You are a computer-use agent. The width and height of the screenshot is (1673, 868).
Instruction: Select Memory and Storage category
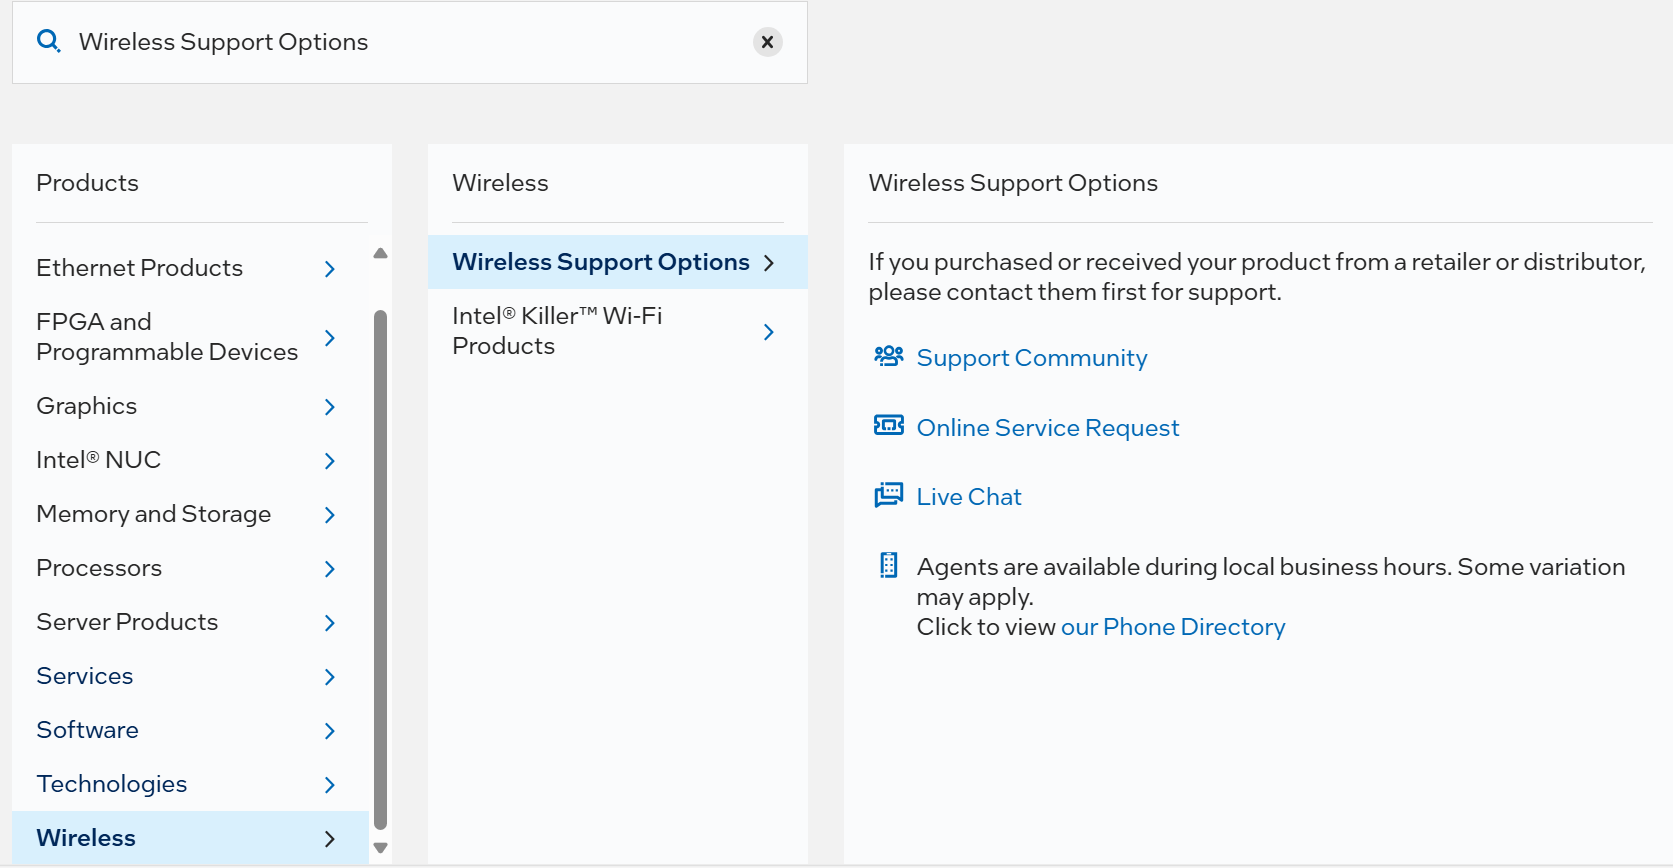click(154, 514)
